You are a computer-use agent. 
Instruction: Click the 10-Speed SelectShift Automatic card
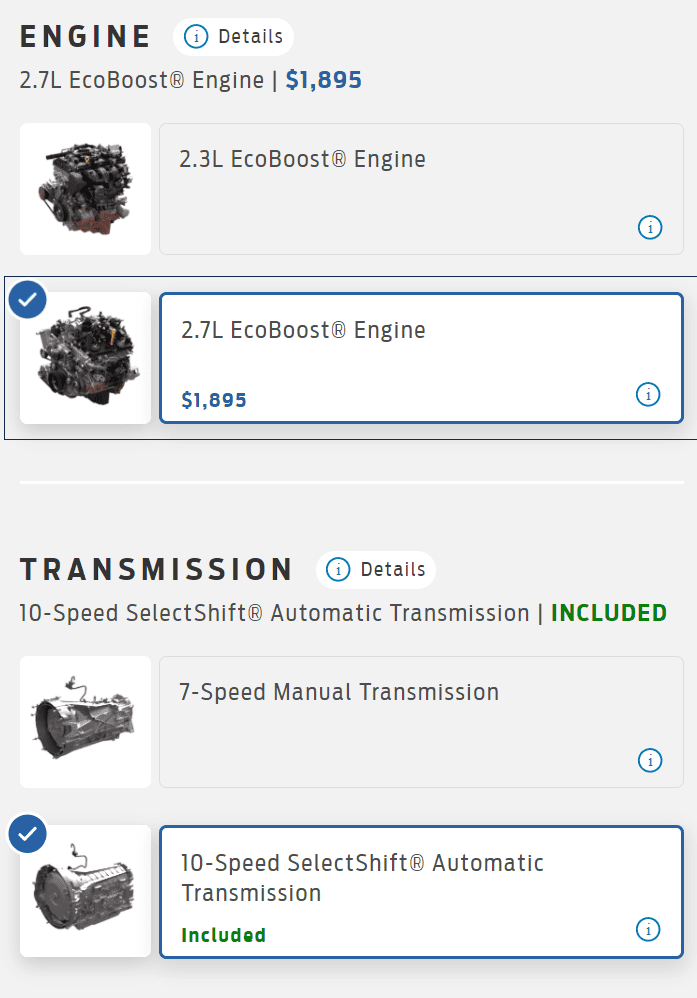[421, 892]
